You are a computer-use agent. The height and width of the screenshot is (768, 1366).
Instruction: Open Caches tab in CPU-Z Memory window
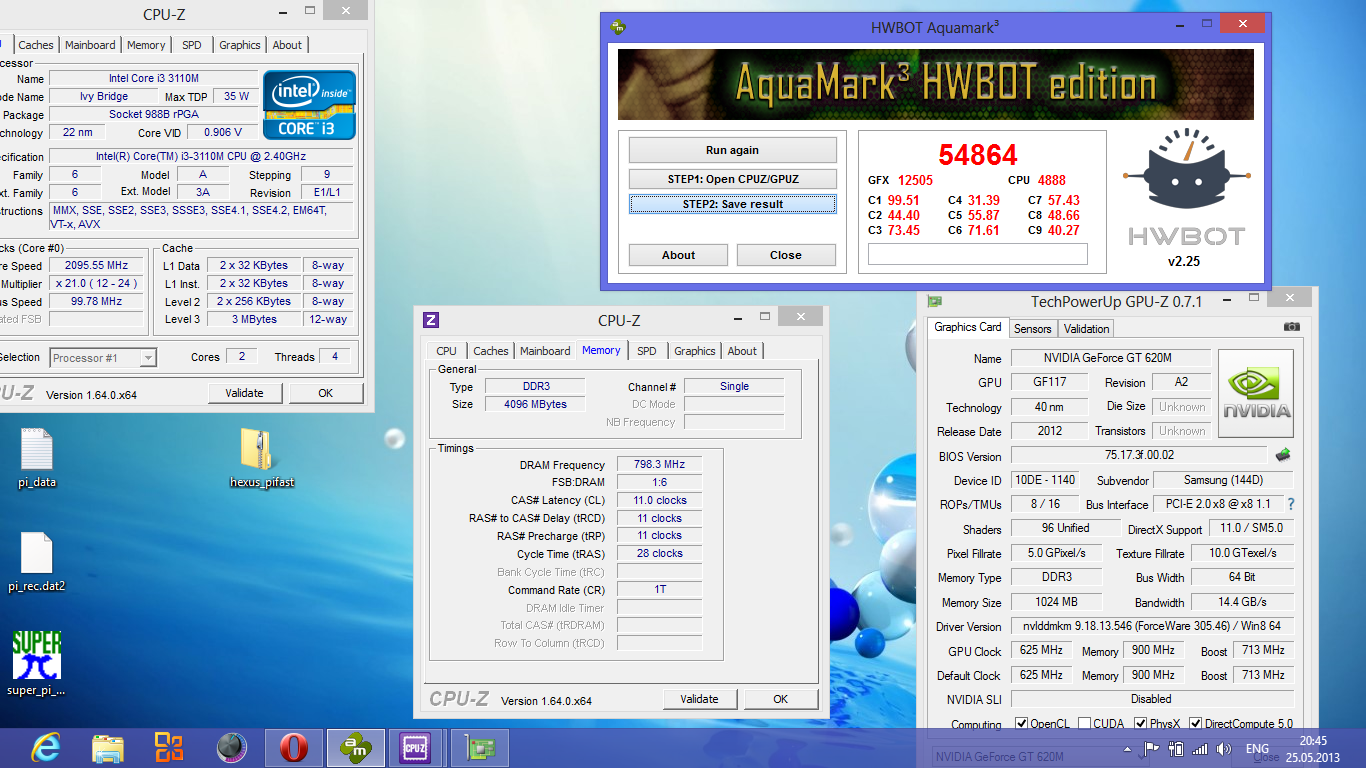490,351
